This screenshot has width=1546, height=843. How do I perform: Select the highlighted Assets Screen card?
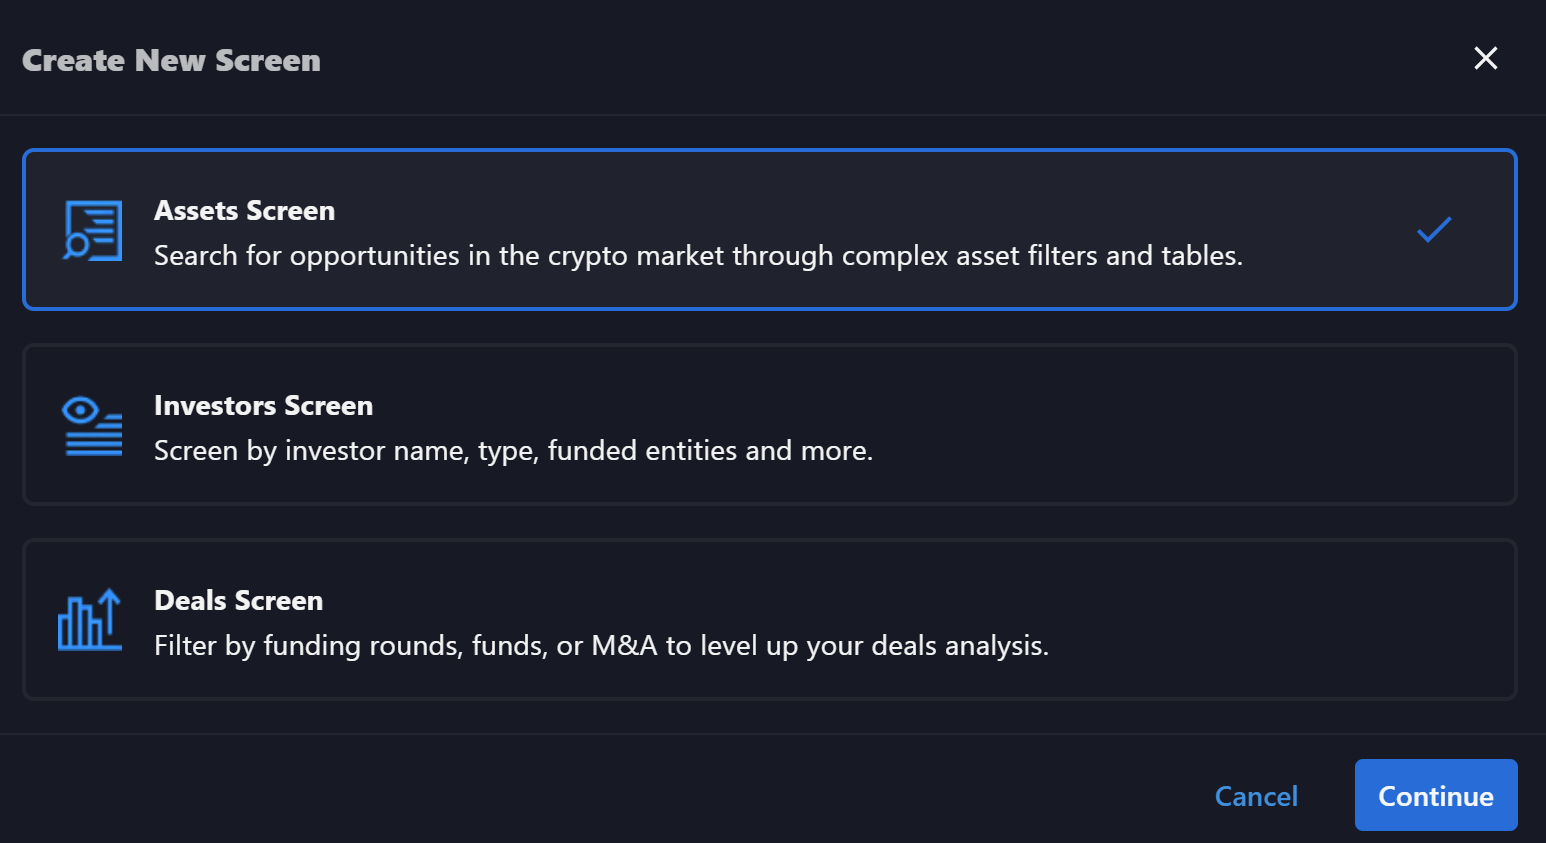[770, 230]
